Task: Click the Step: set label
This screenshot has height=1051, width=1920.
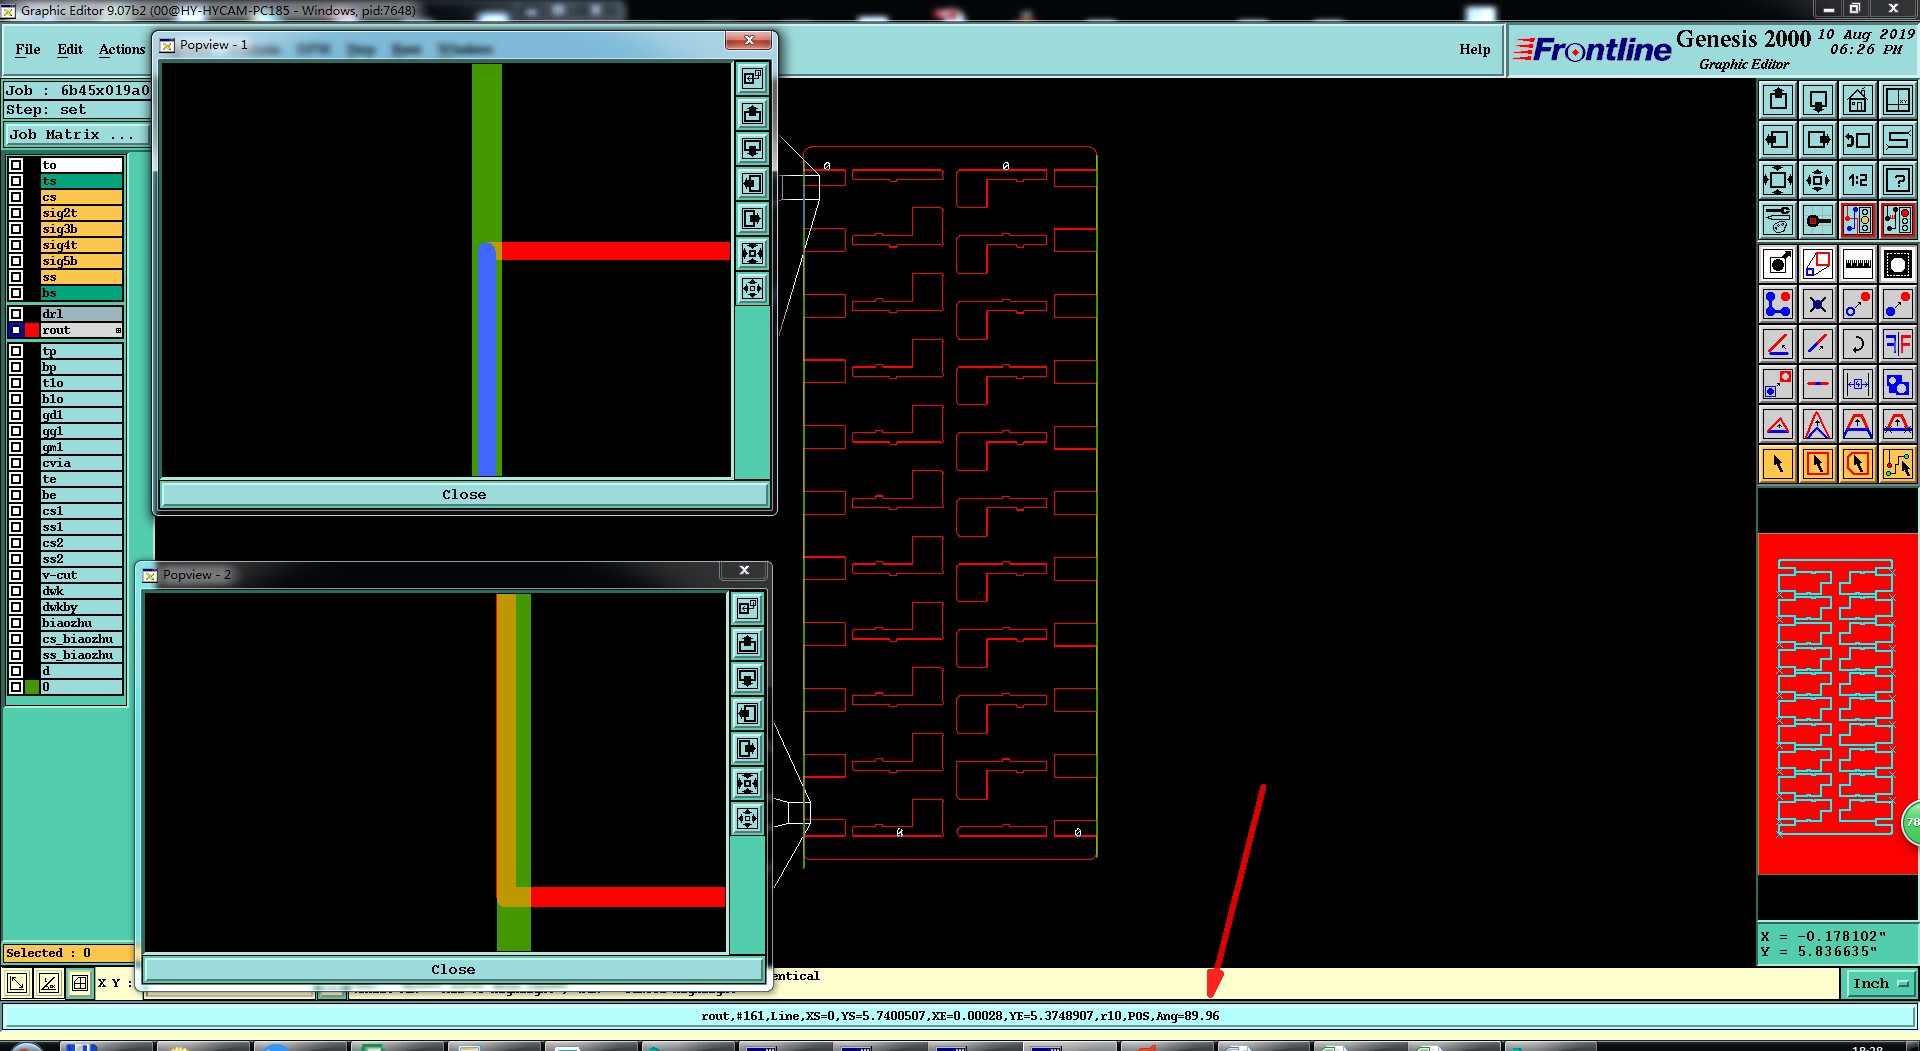Action: tap(46, 110)
